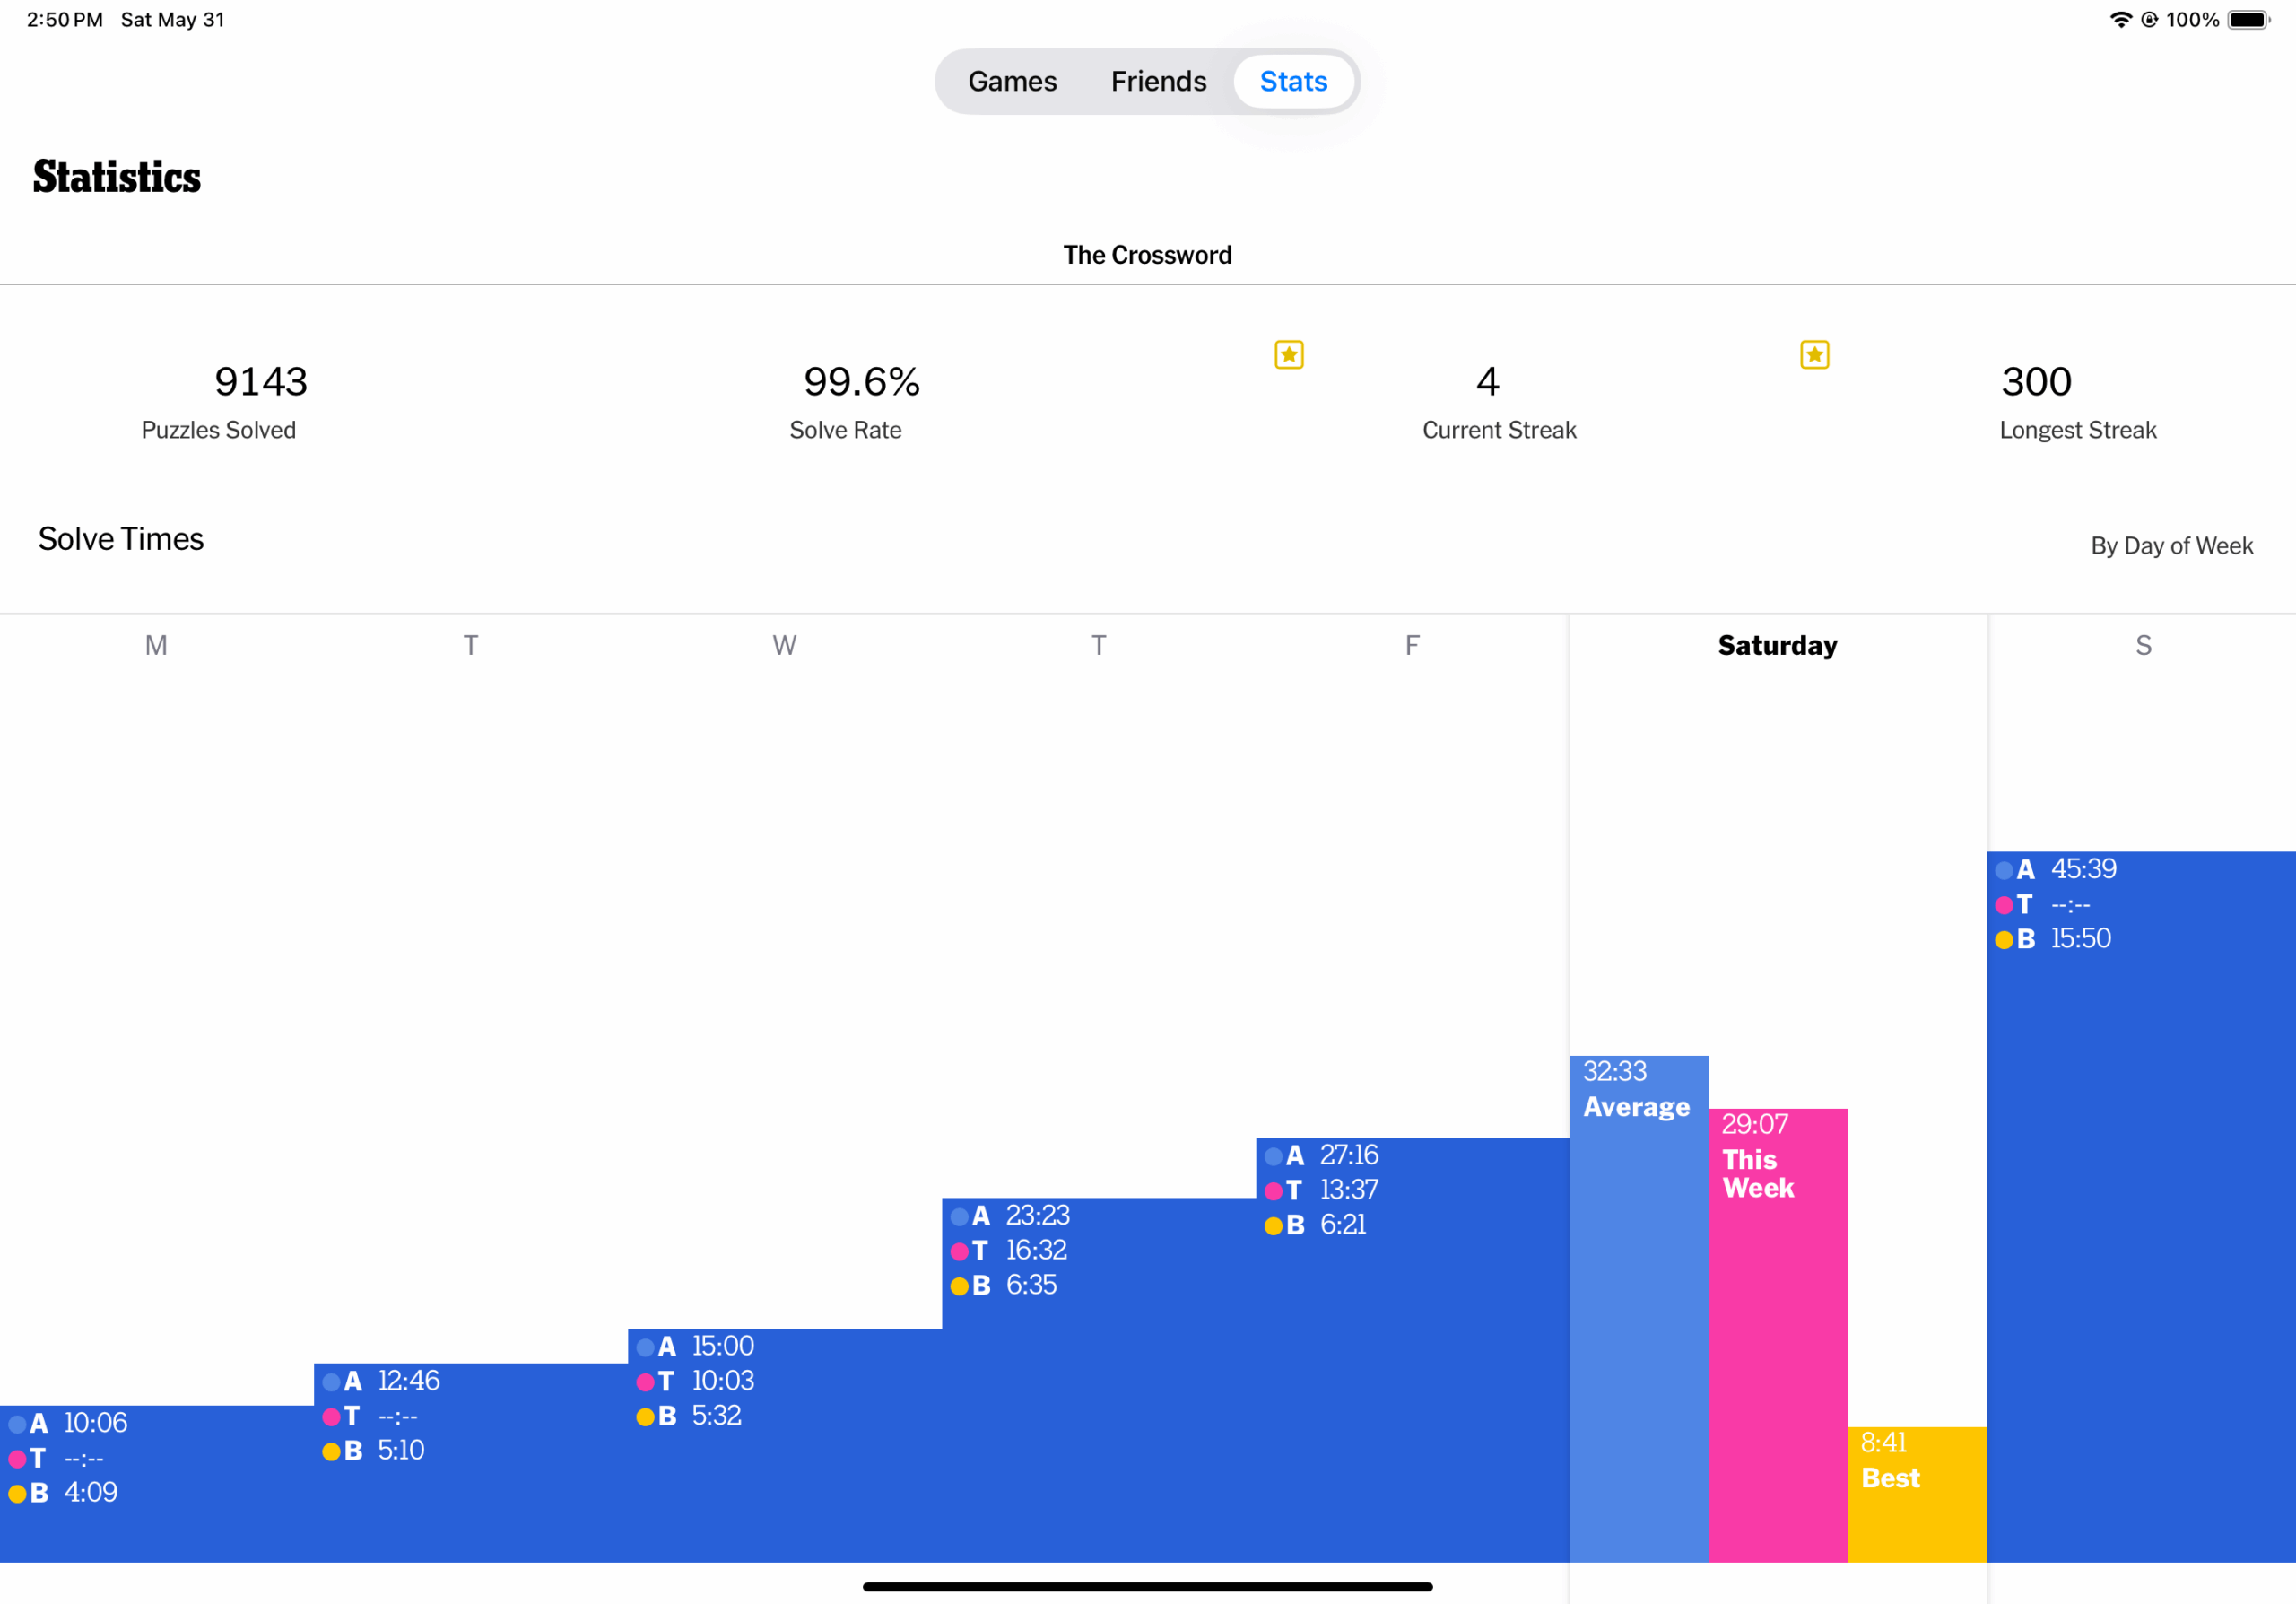Select the Thursday bar showing 23:23 average
2296x1604 pixels.
pyautogui.click(x=1098, y=1380)
